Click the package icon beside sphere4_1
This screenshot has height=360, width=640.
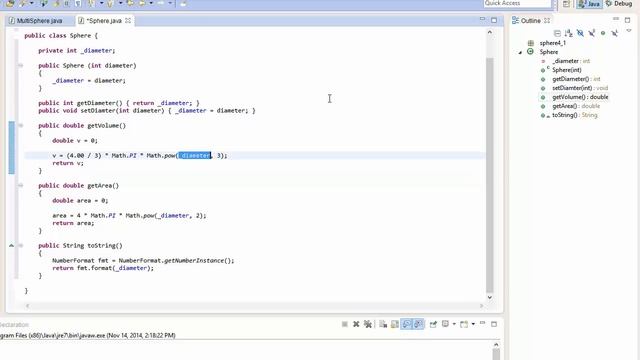click(531, 43)
